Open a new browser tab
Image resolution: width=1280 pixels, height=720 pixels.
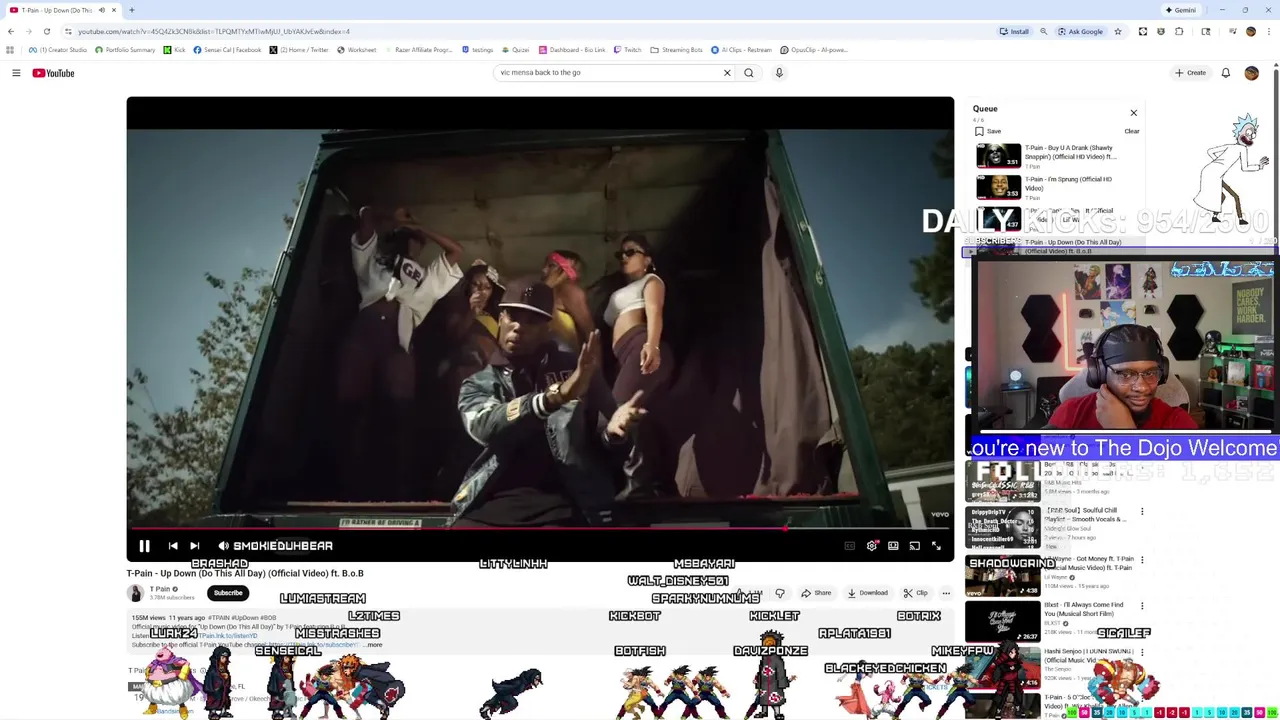click(x=131, y=10)
